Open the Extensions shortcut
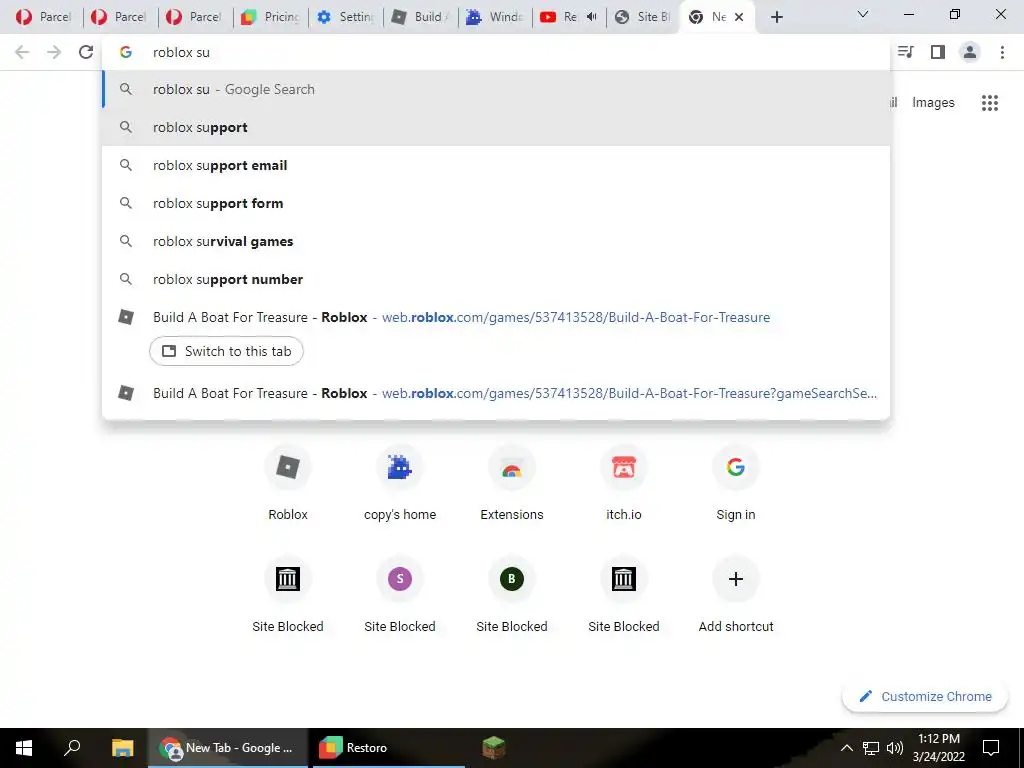This screenshot has height=768, width=1024. [x=512, y=483]
